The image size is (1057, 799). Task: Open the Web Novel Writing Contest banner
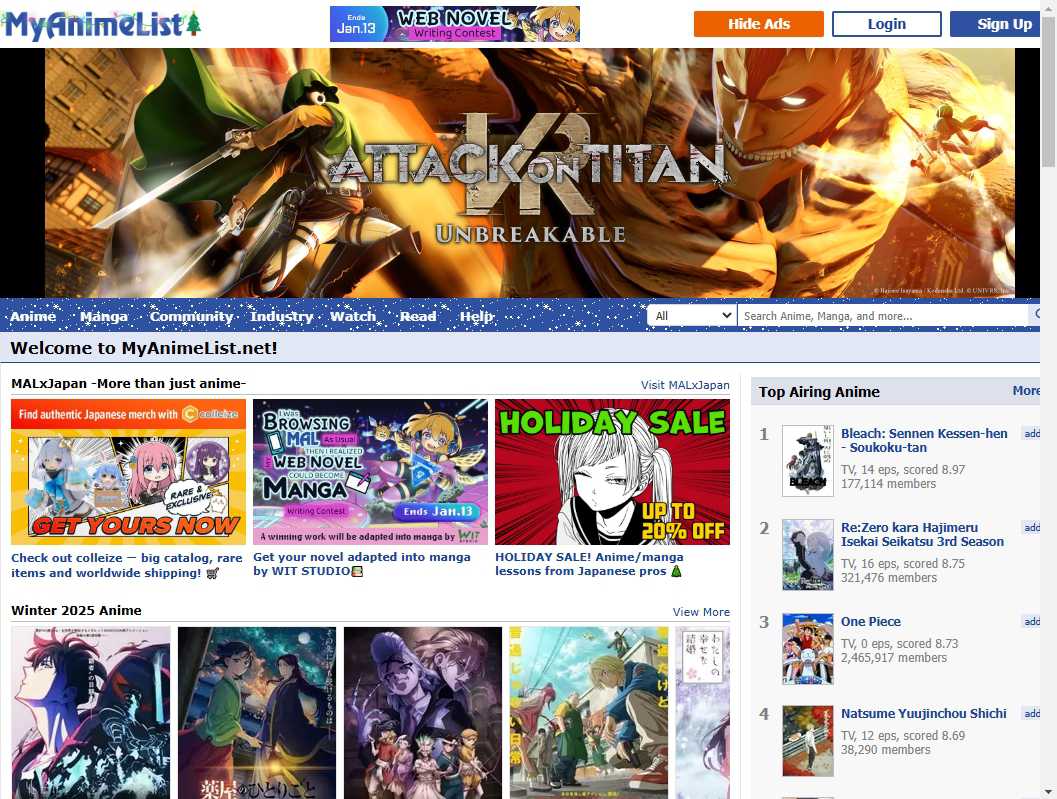coord(454,24)
